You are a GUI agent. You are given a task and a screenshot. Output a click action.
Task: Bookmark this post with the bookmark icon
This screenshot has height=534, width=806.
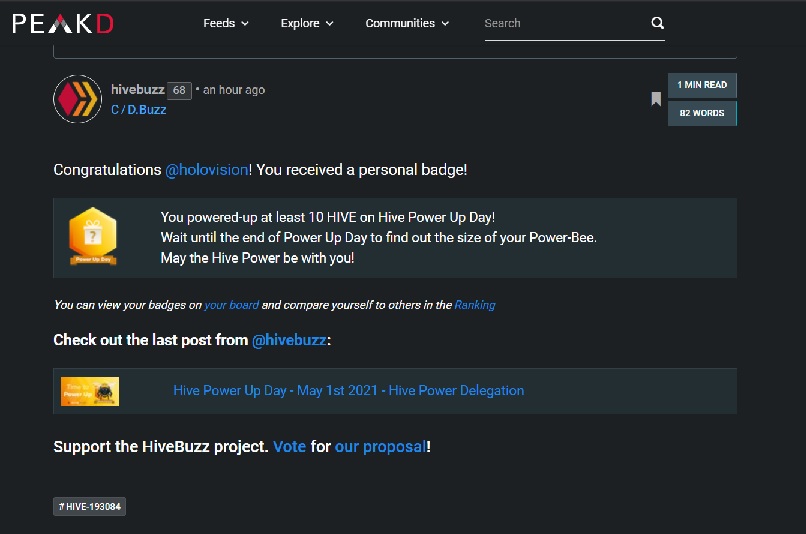pos(656,99)
